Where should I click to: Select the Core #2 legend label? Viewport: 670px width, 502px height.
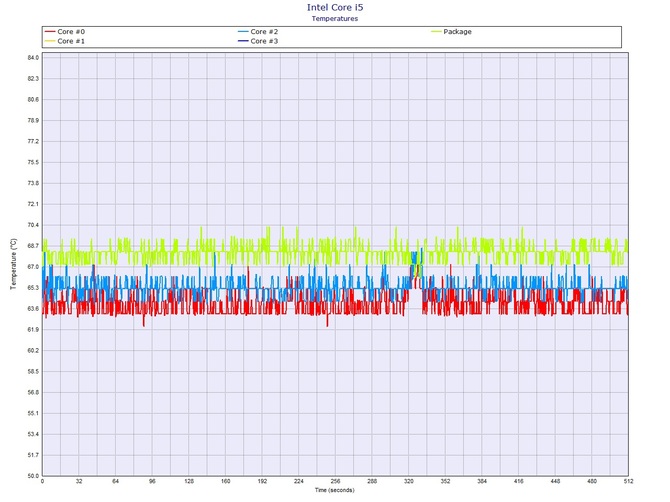pos(263,32)
